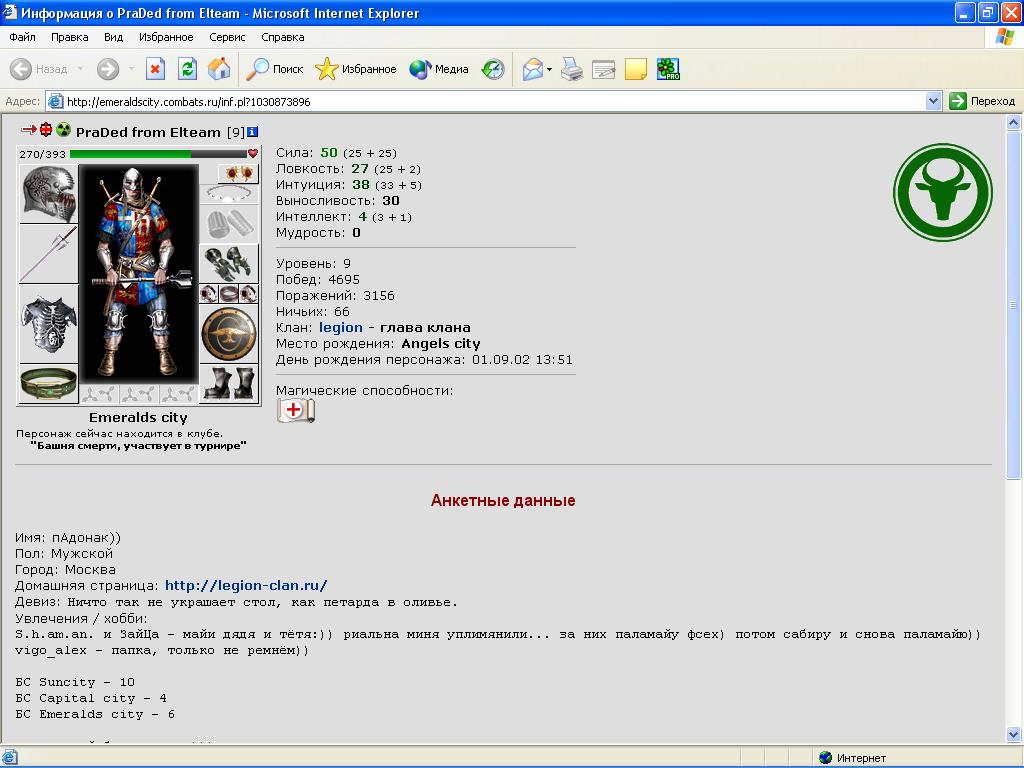Click the Переход go button
The height and width of the screenshot is (768, 1024).
pos(982,101)
